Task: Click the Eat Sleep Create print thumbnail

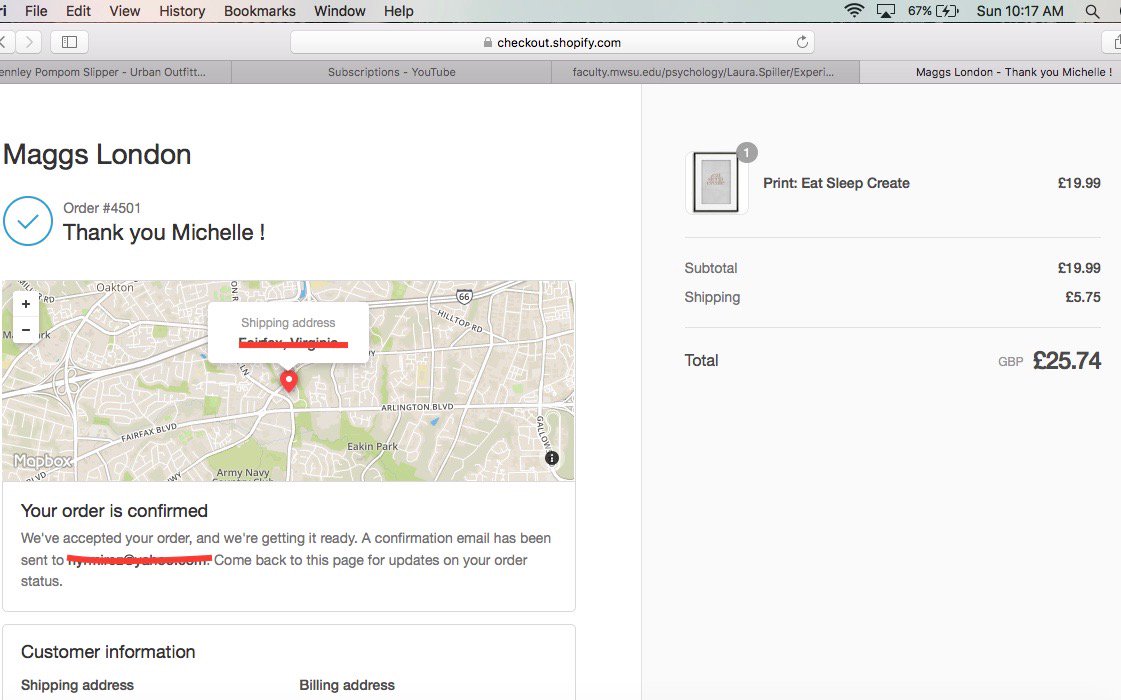Action: tap(716, 183)
